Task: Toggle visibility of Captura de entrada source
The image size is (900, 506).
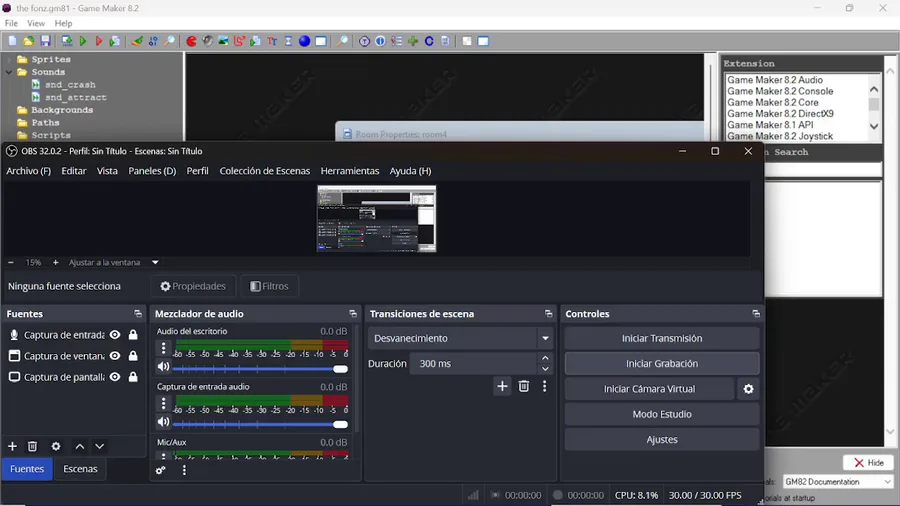Action: coord(115,335)
